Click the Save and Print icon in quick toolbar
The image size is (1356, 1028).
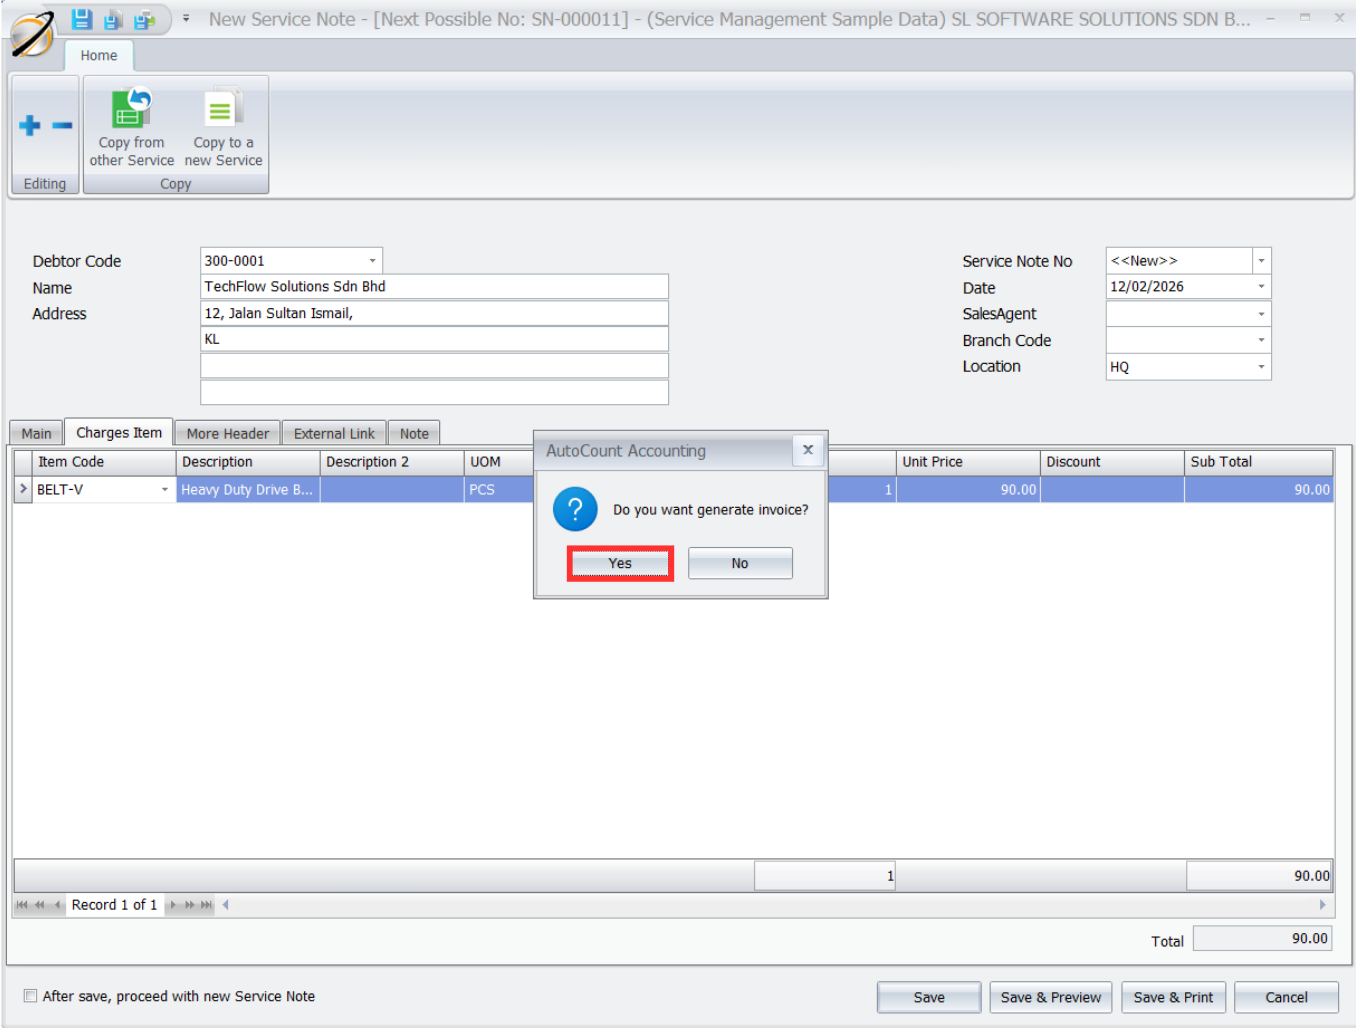click(145, 19)
